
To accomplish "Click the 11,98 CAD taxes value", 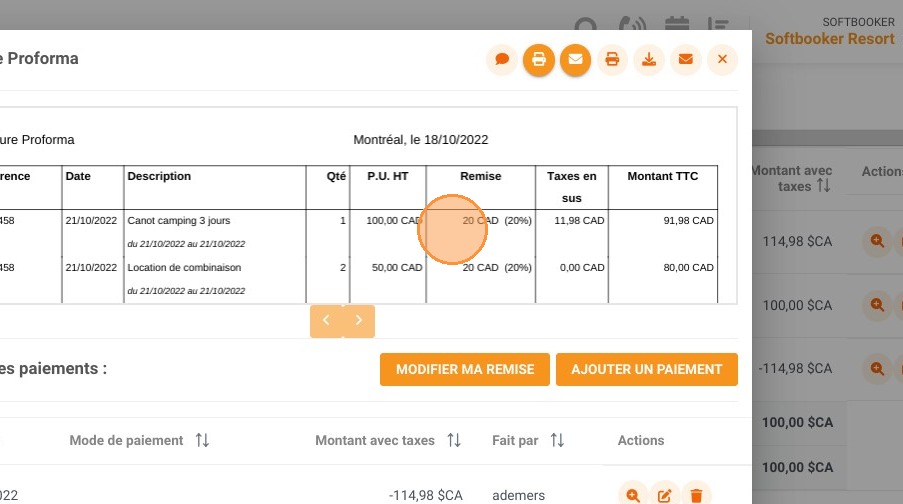I will click(x=579, y=221).
